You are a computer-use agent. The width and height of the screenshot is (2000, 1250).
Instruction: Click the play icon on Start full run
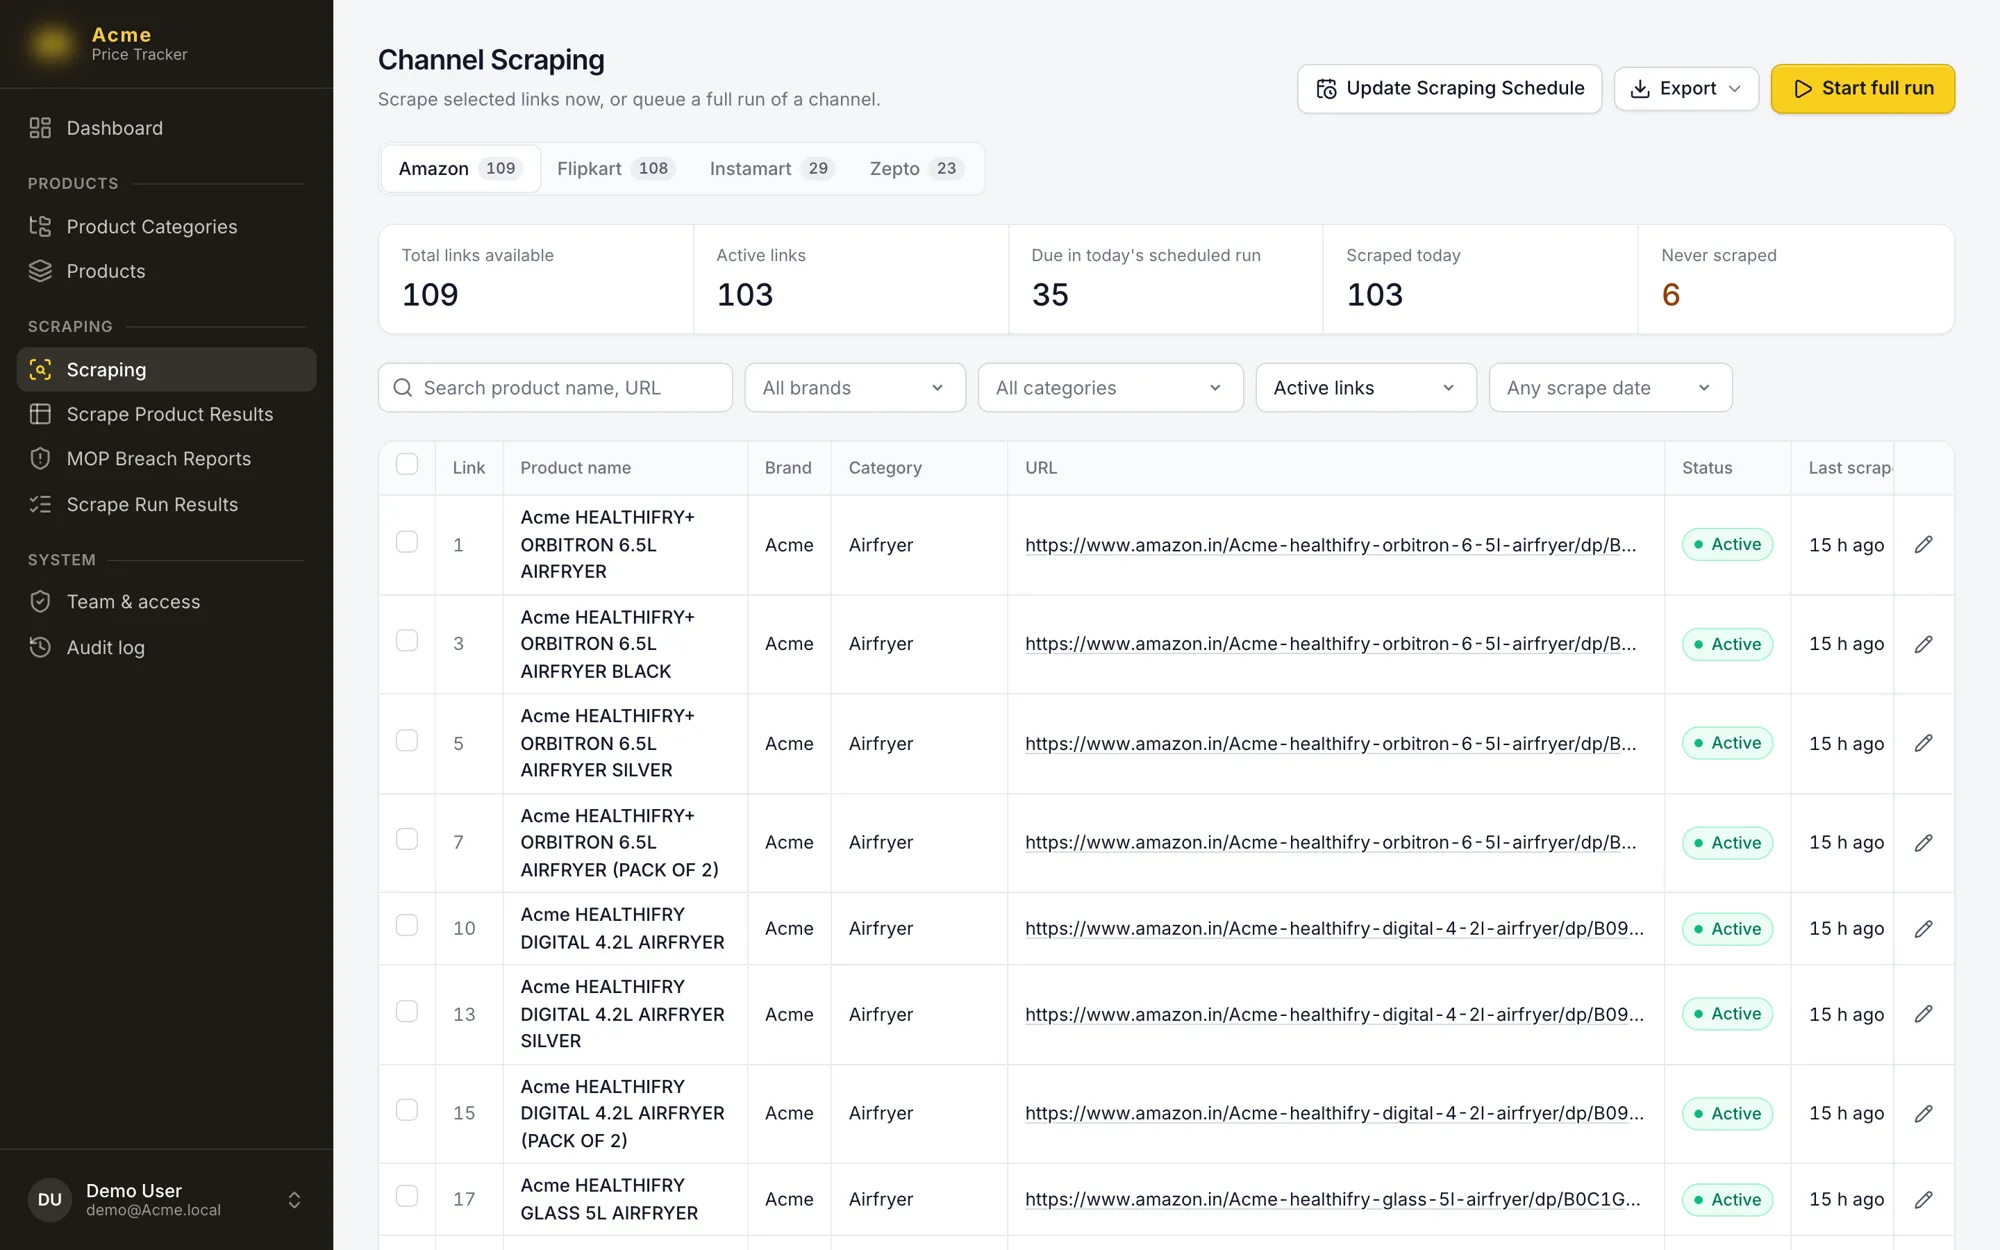pos(1802,89)
